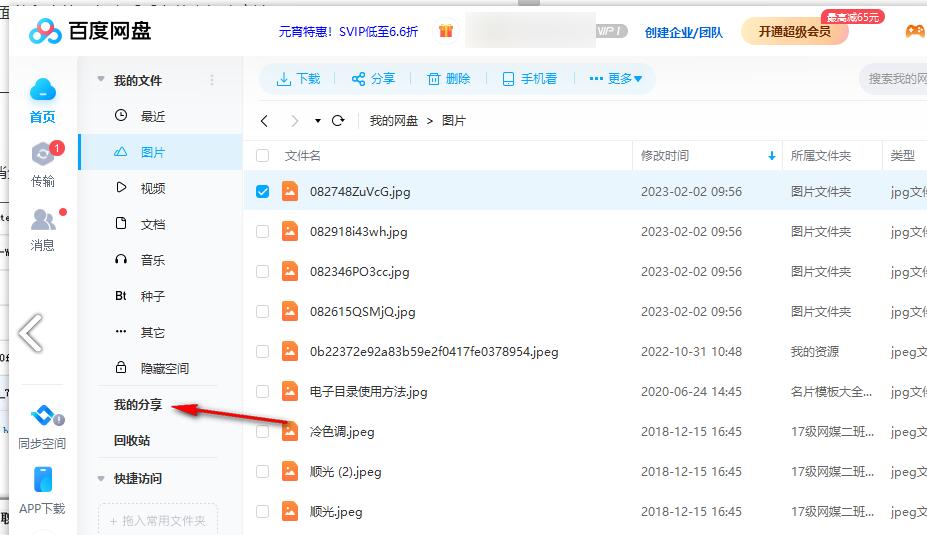Click the 分享 share toolbar button
The height and width of the screenshot is (535, 927).
[x=373, y=79]
